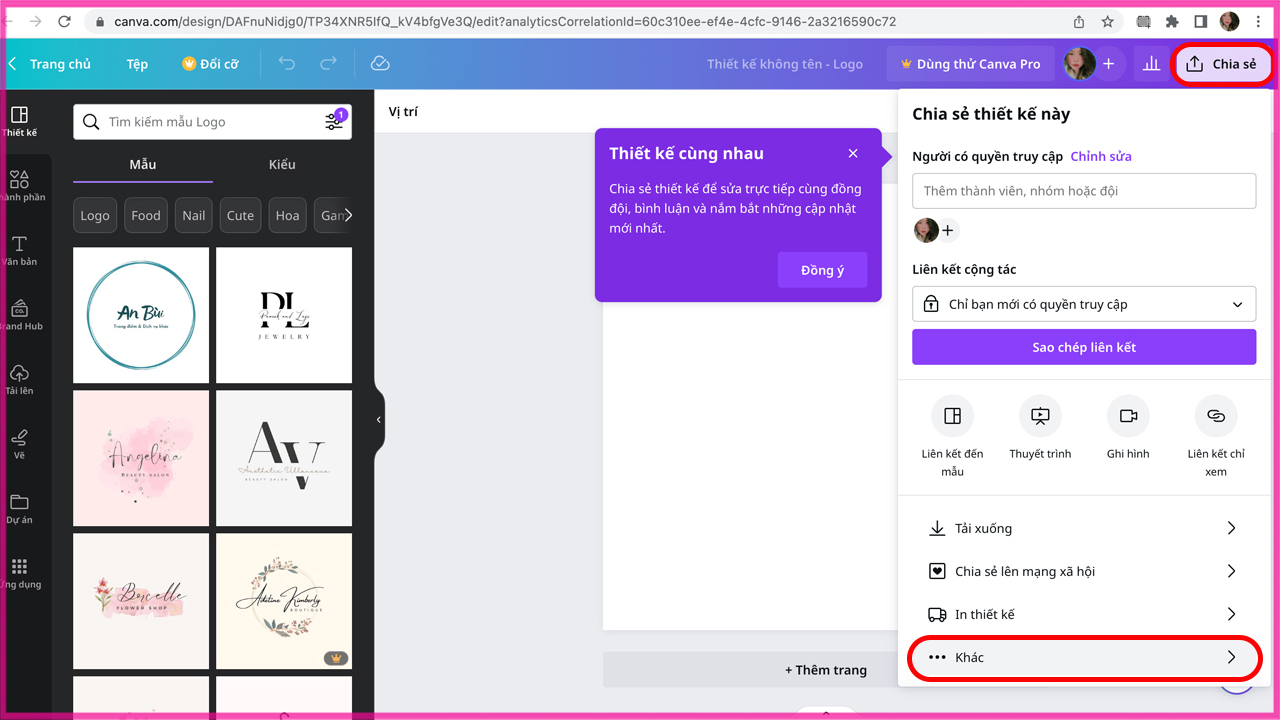
Task: Click the browser address bar URL
Action: coord(505,21)
